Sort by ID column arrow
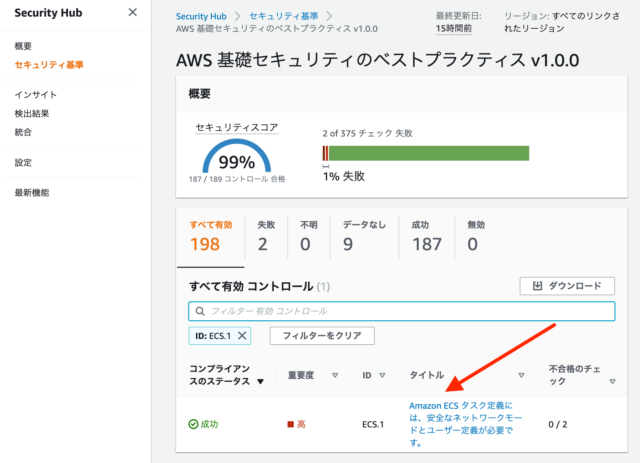640x463 pixels. pos(382,375)
